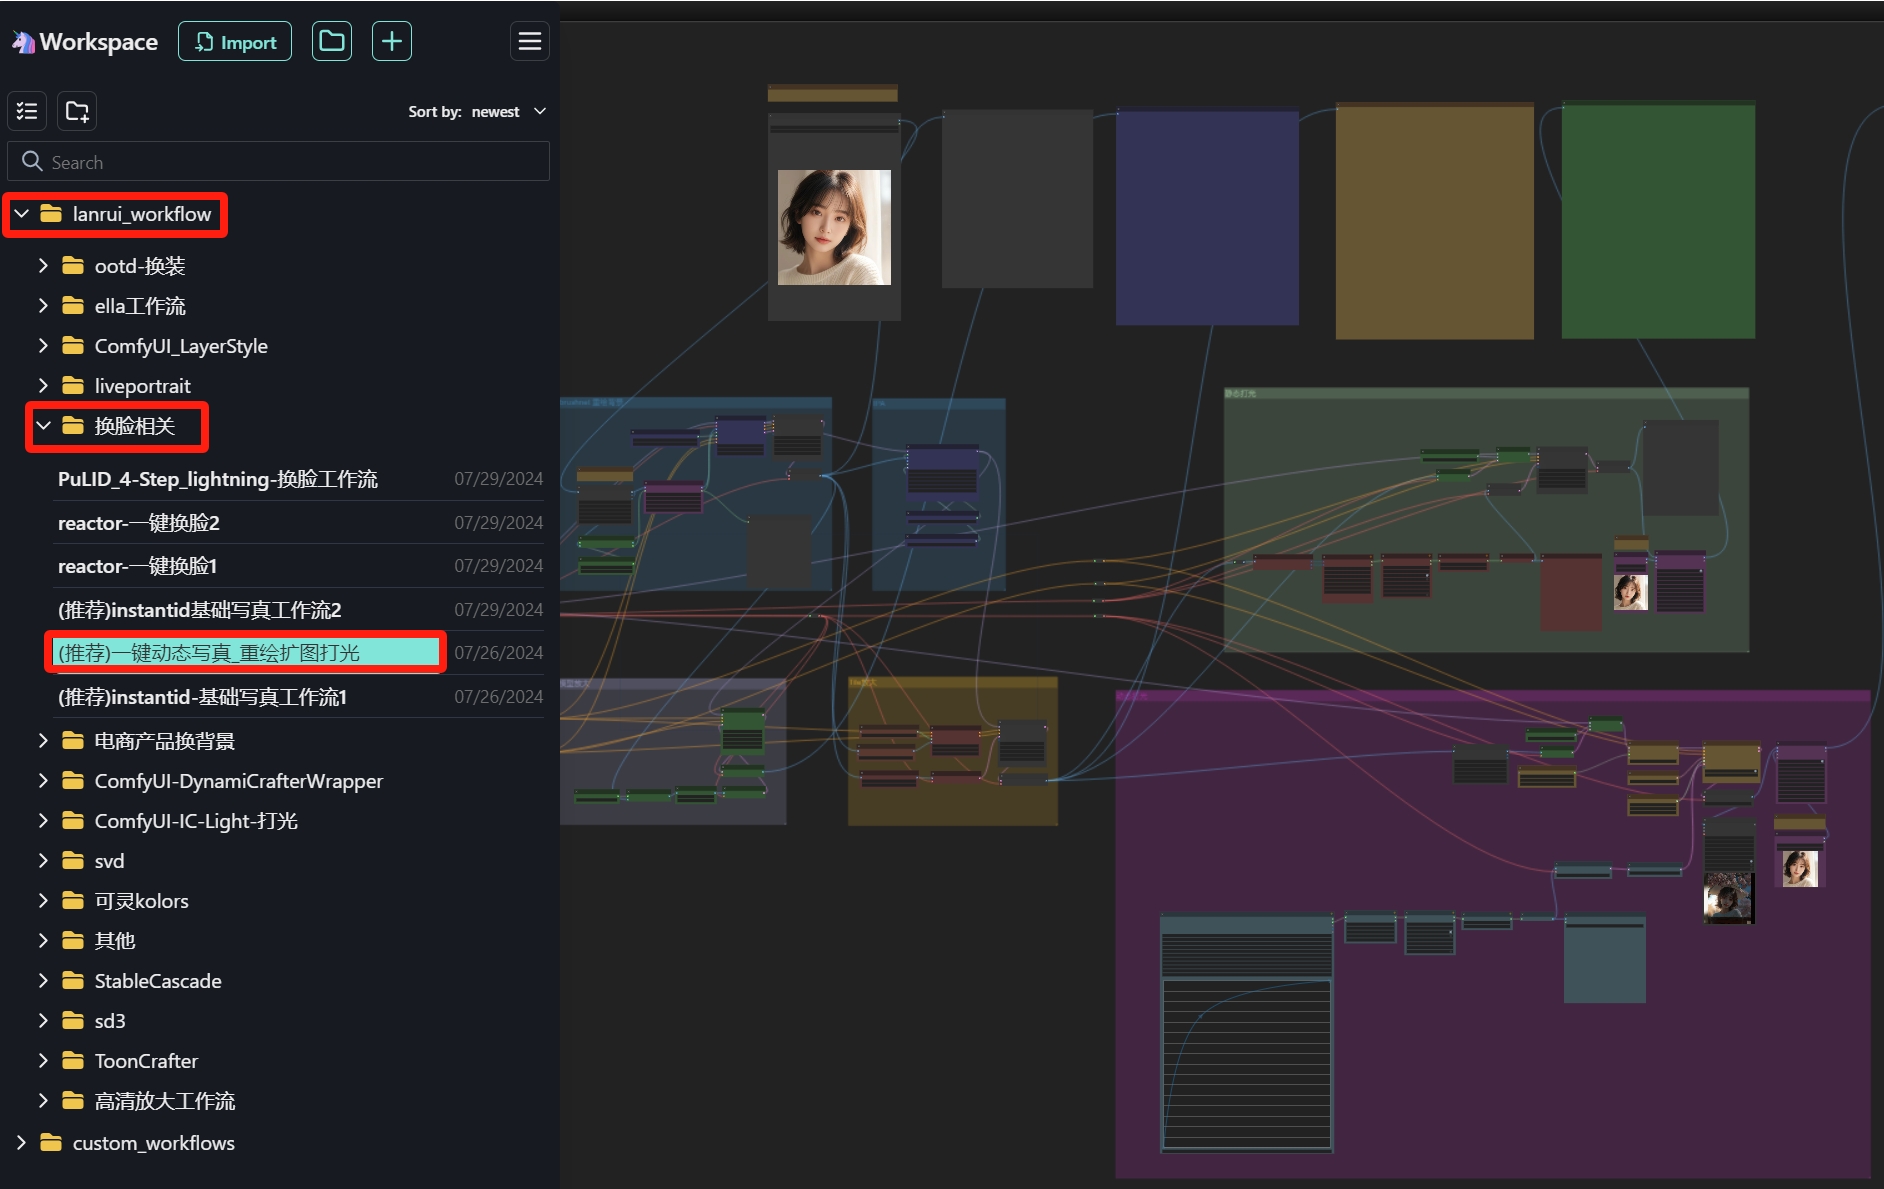Click the golden-brown node on canvas
The height and width of the screenshot is (1189, 1884).
(1434, 221)
